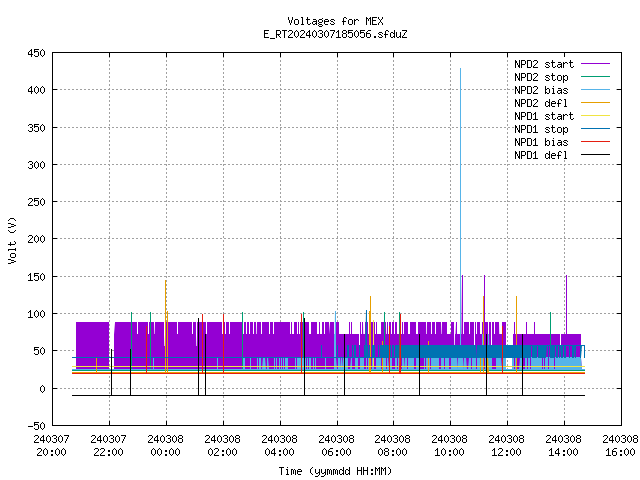The width and height of the screenshot is (640, 480).
Task: Click the 240308 06:00 time tick label
Action: [x=336, y=446]
